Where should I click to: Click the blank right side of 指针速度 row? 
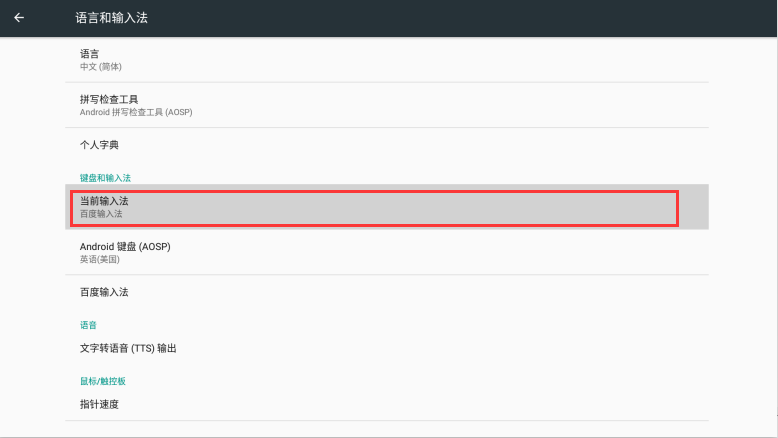coord(500,404)
